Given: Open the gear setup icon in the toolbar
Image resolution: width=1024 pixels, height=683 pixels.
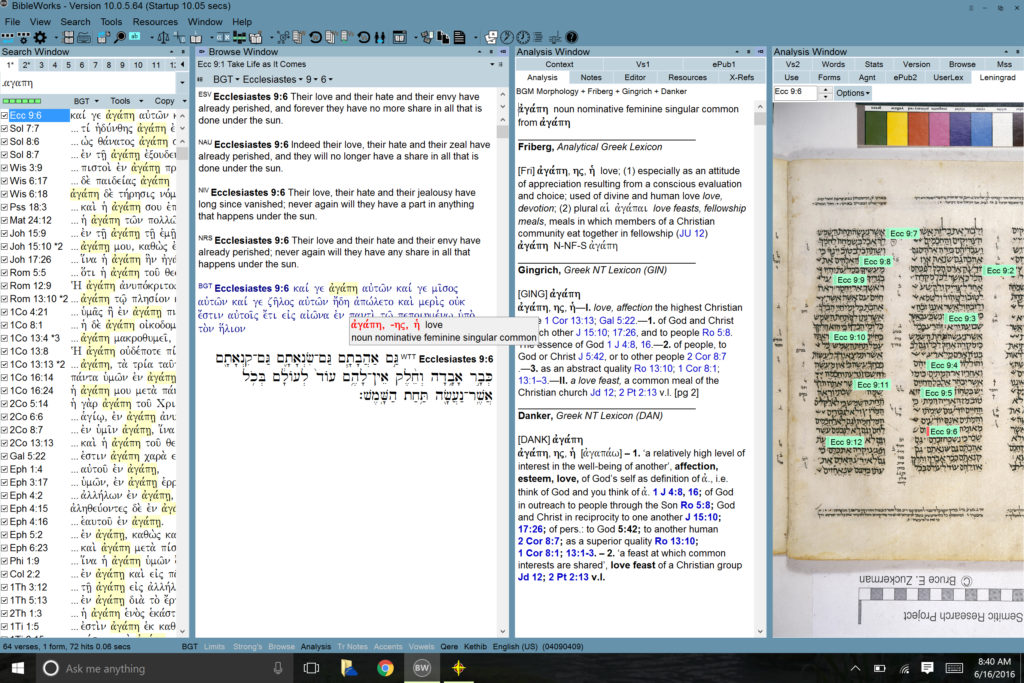Looking at the screenshot, I should pyautogui.click(x=40, y=37).
